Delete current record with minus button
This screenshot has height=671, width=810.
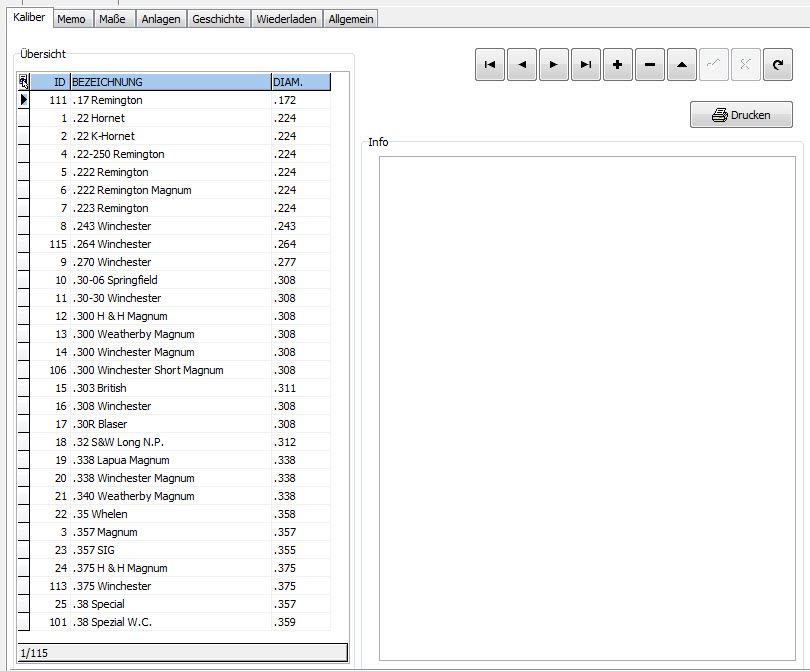pyautogui.click(x=650, y=65)
